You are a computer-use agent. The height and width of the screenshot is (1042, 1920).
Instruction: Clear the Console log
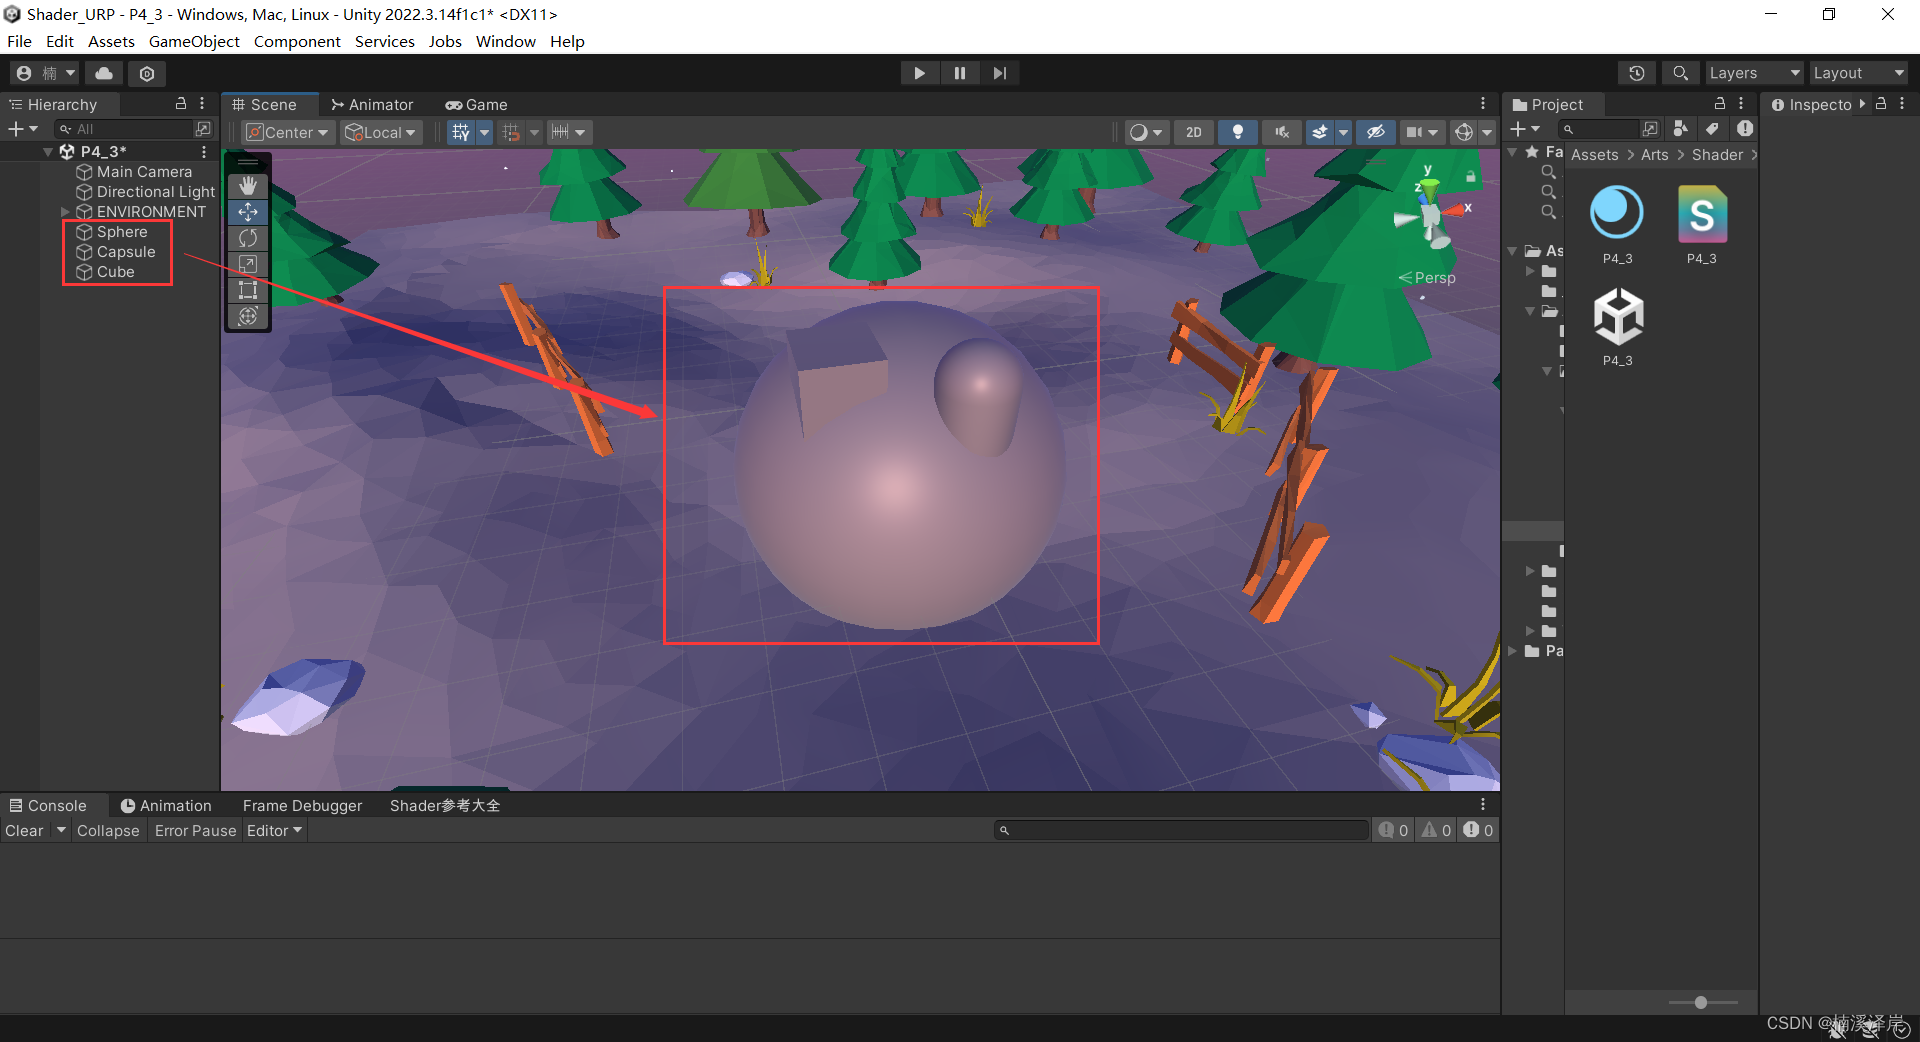tap(24, 831)
